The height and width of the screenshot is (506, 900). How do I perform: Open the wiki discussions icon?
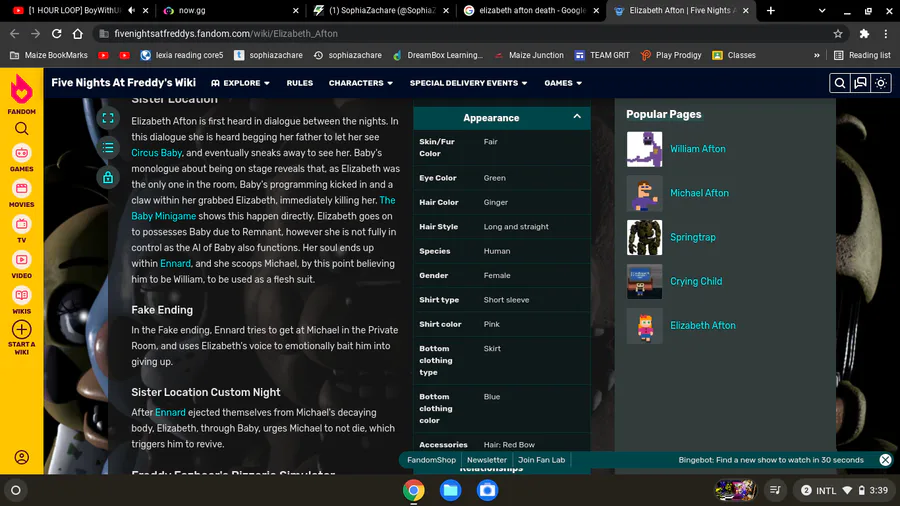pyautogui.click(x=860, y=83)
